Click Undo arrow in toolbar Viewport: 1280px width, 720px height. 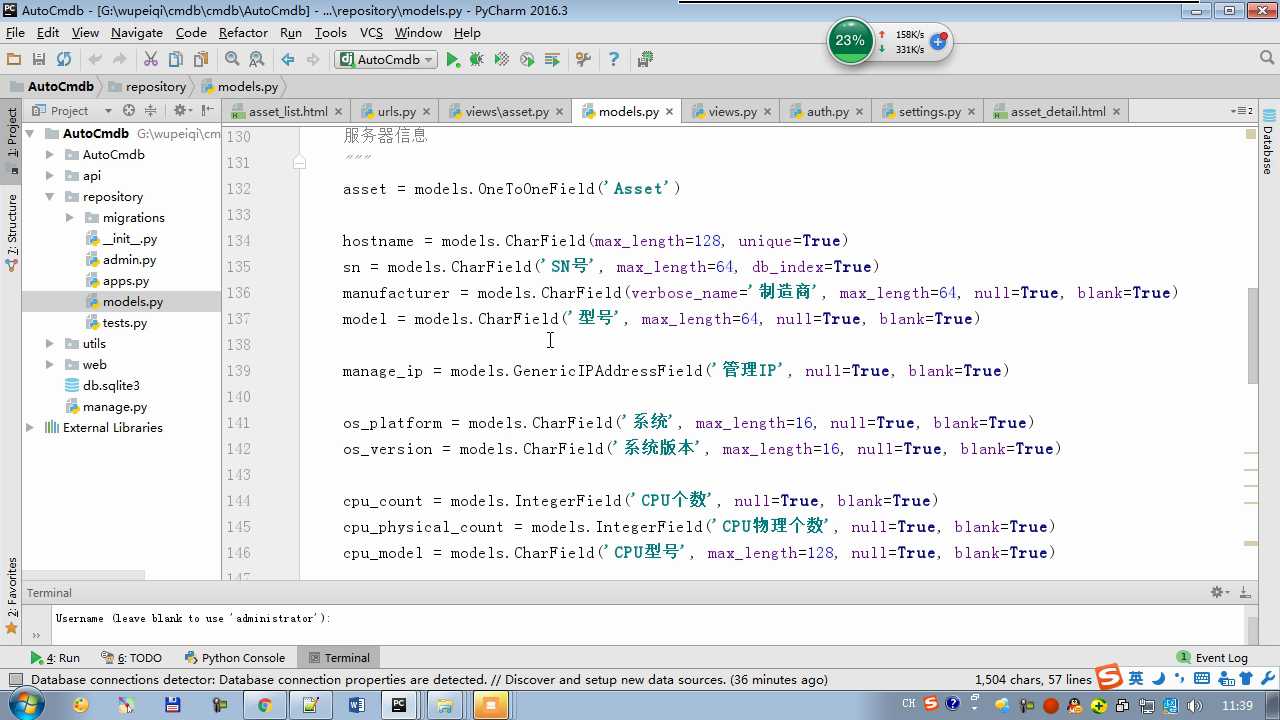click(x=95, y=60)
